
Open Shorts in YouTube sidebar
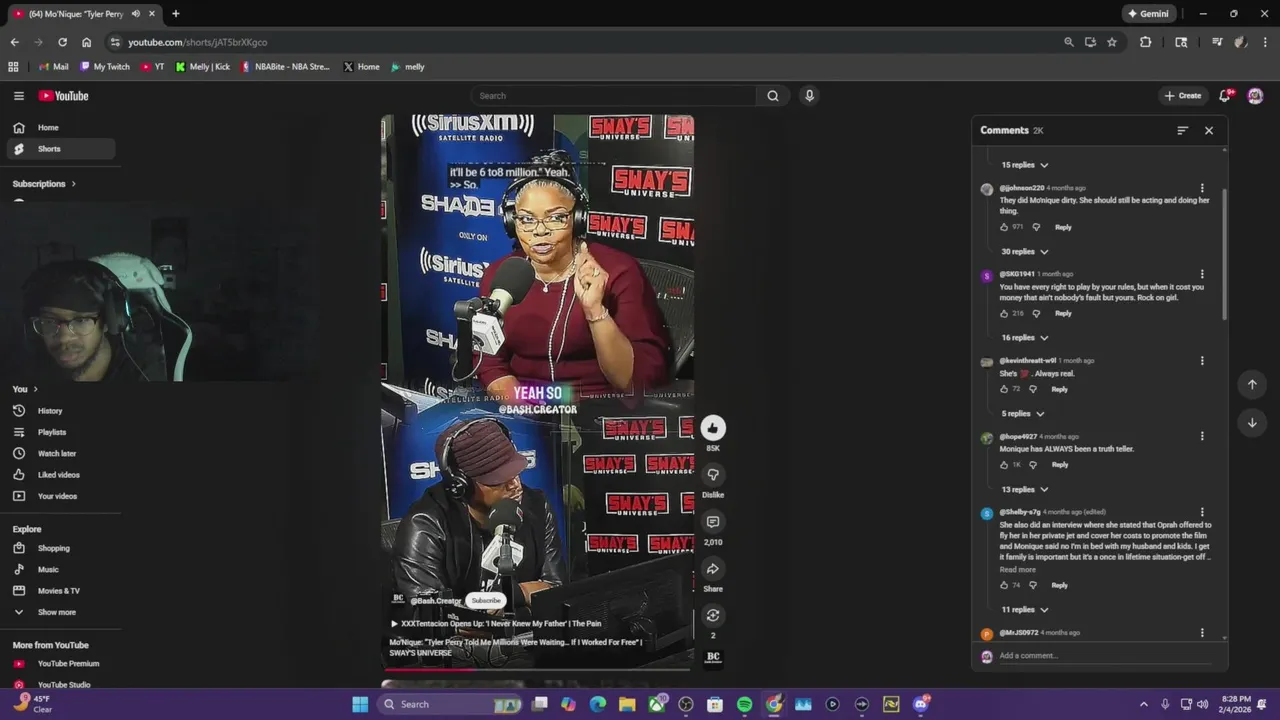(x=62, y=149)
